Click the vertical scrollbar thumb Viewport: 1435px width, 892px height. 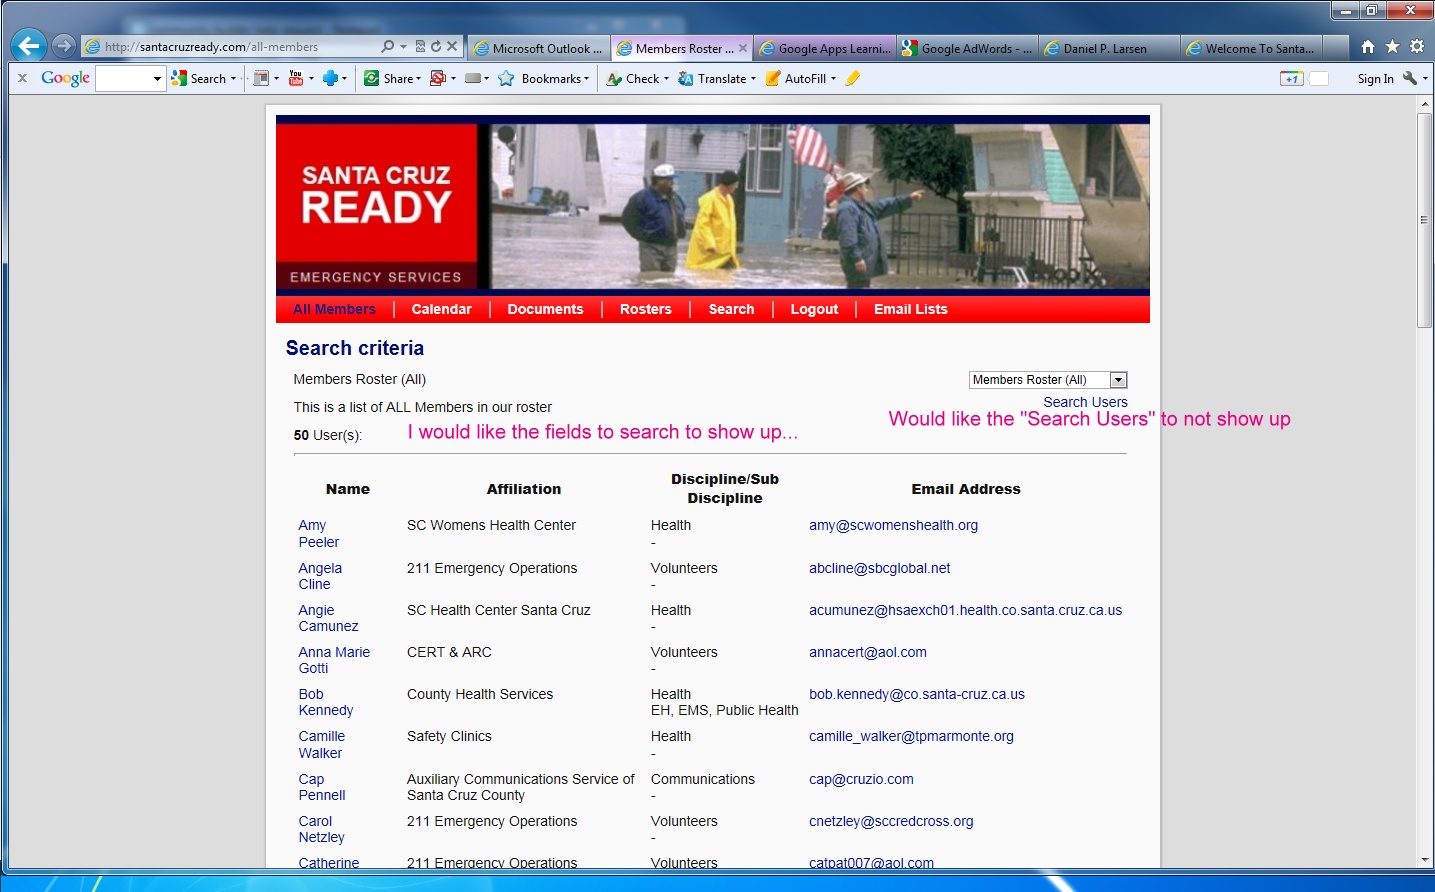tap(1424, 220)
